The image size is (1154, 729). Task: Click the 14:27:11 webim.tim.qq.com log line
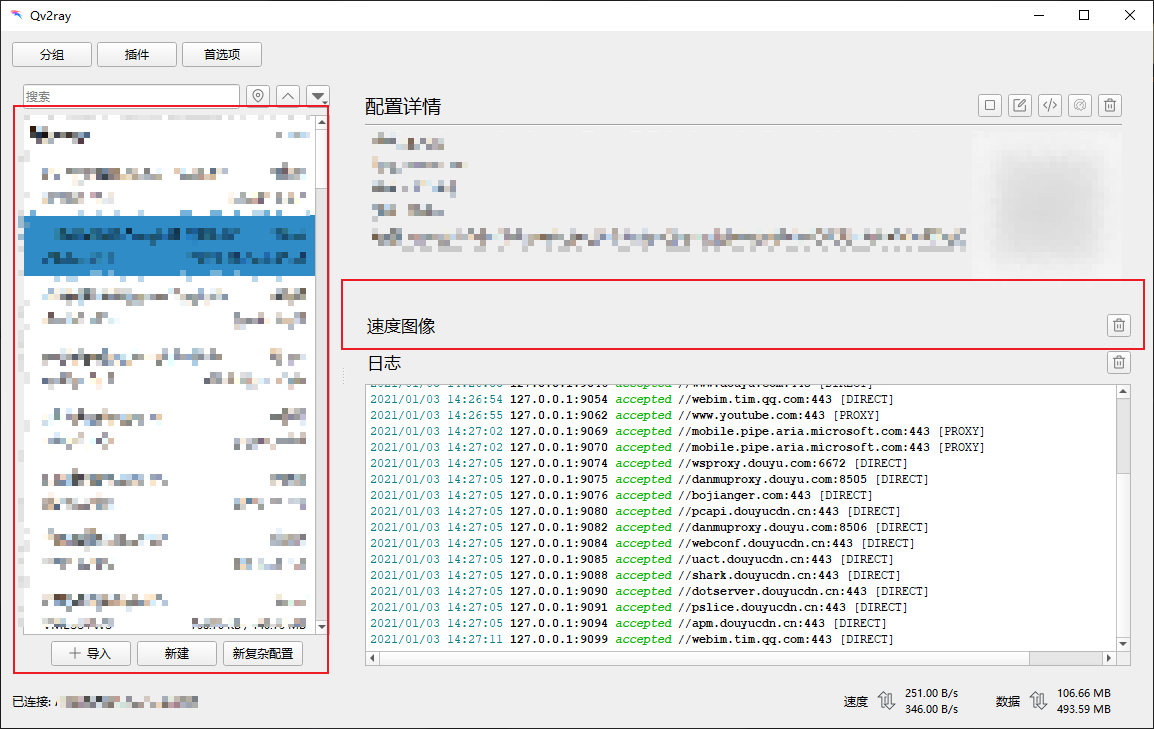[631, 639]
